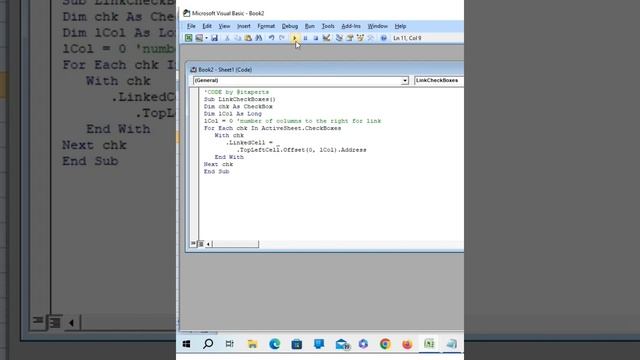Click the Redo arrow icon
Image resolution: width=640 pixels, height=360 pixels.
282,38
